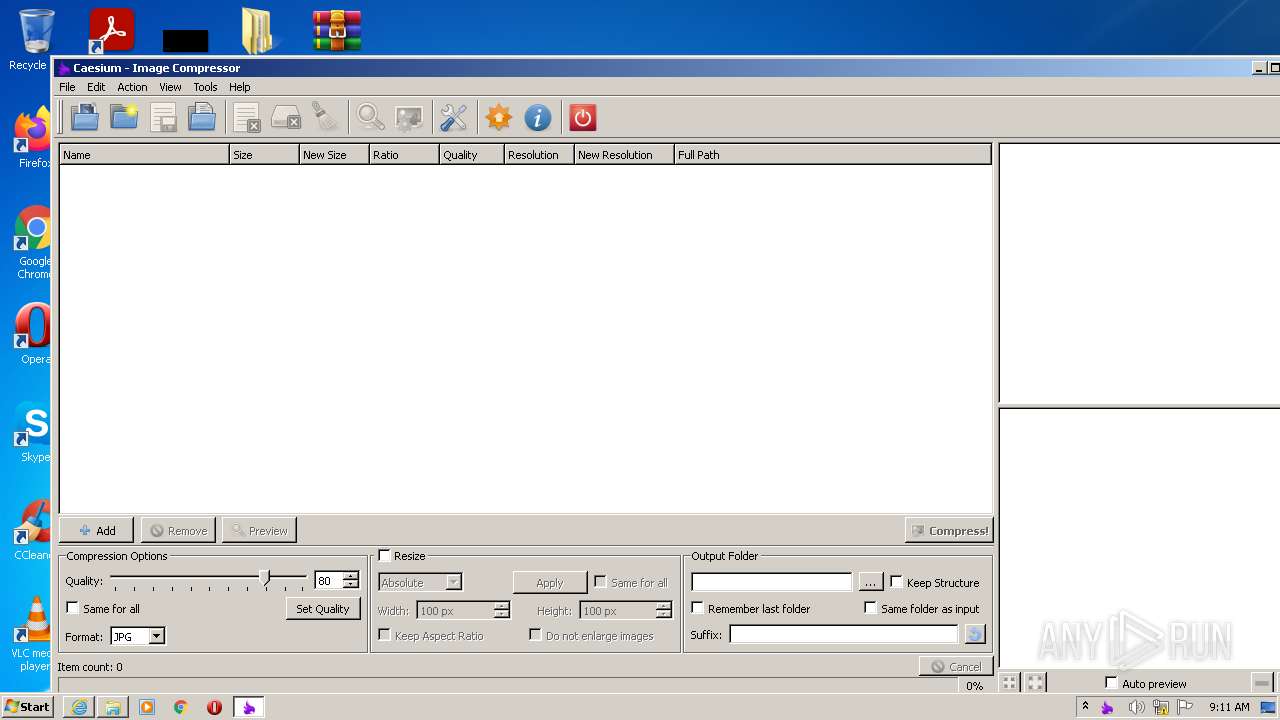
Task: Click the orange Check for updates icon
Action: click(x=499, y=118)
